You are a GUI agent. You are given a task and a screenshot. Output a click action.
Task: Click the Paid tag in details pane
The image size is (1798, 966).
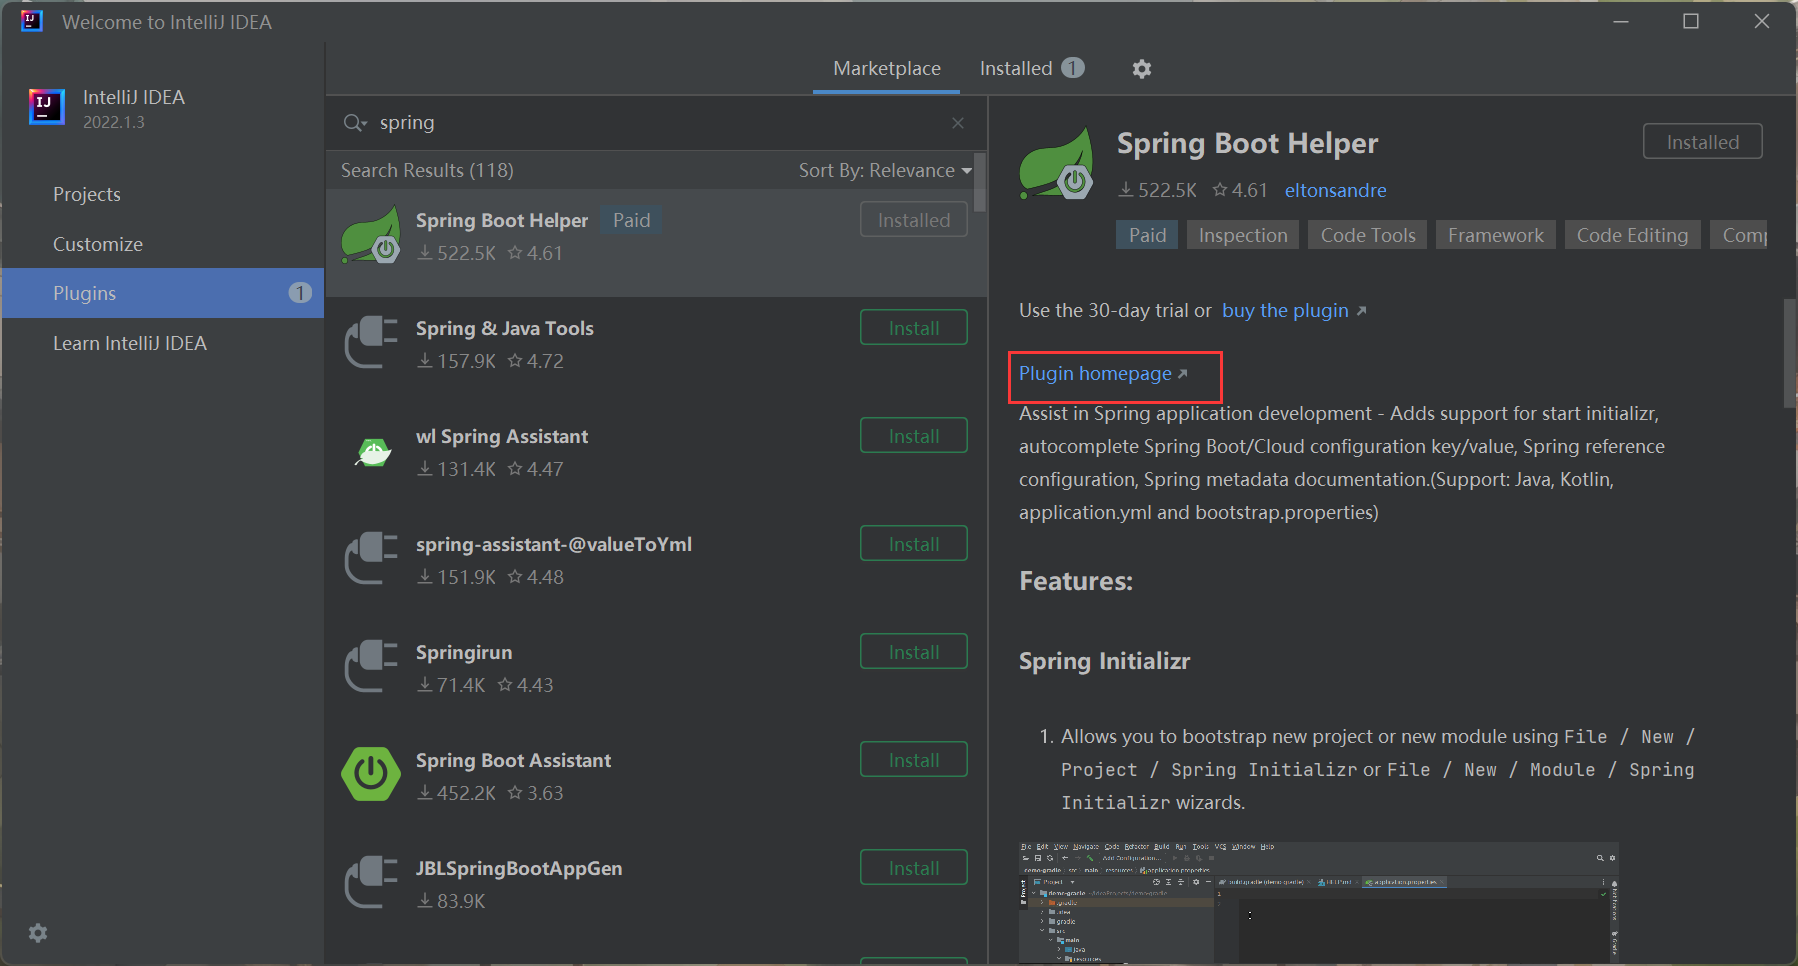coord(1147,235)
